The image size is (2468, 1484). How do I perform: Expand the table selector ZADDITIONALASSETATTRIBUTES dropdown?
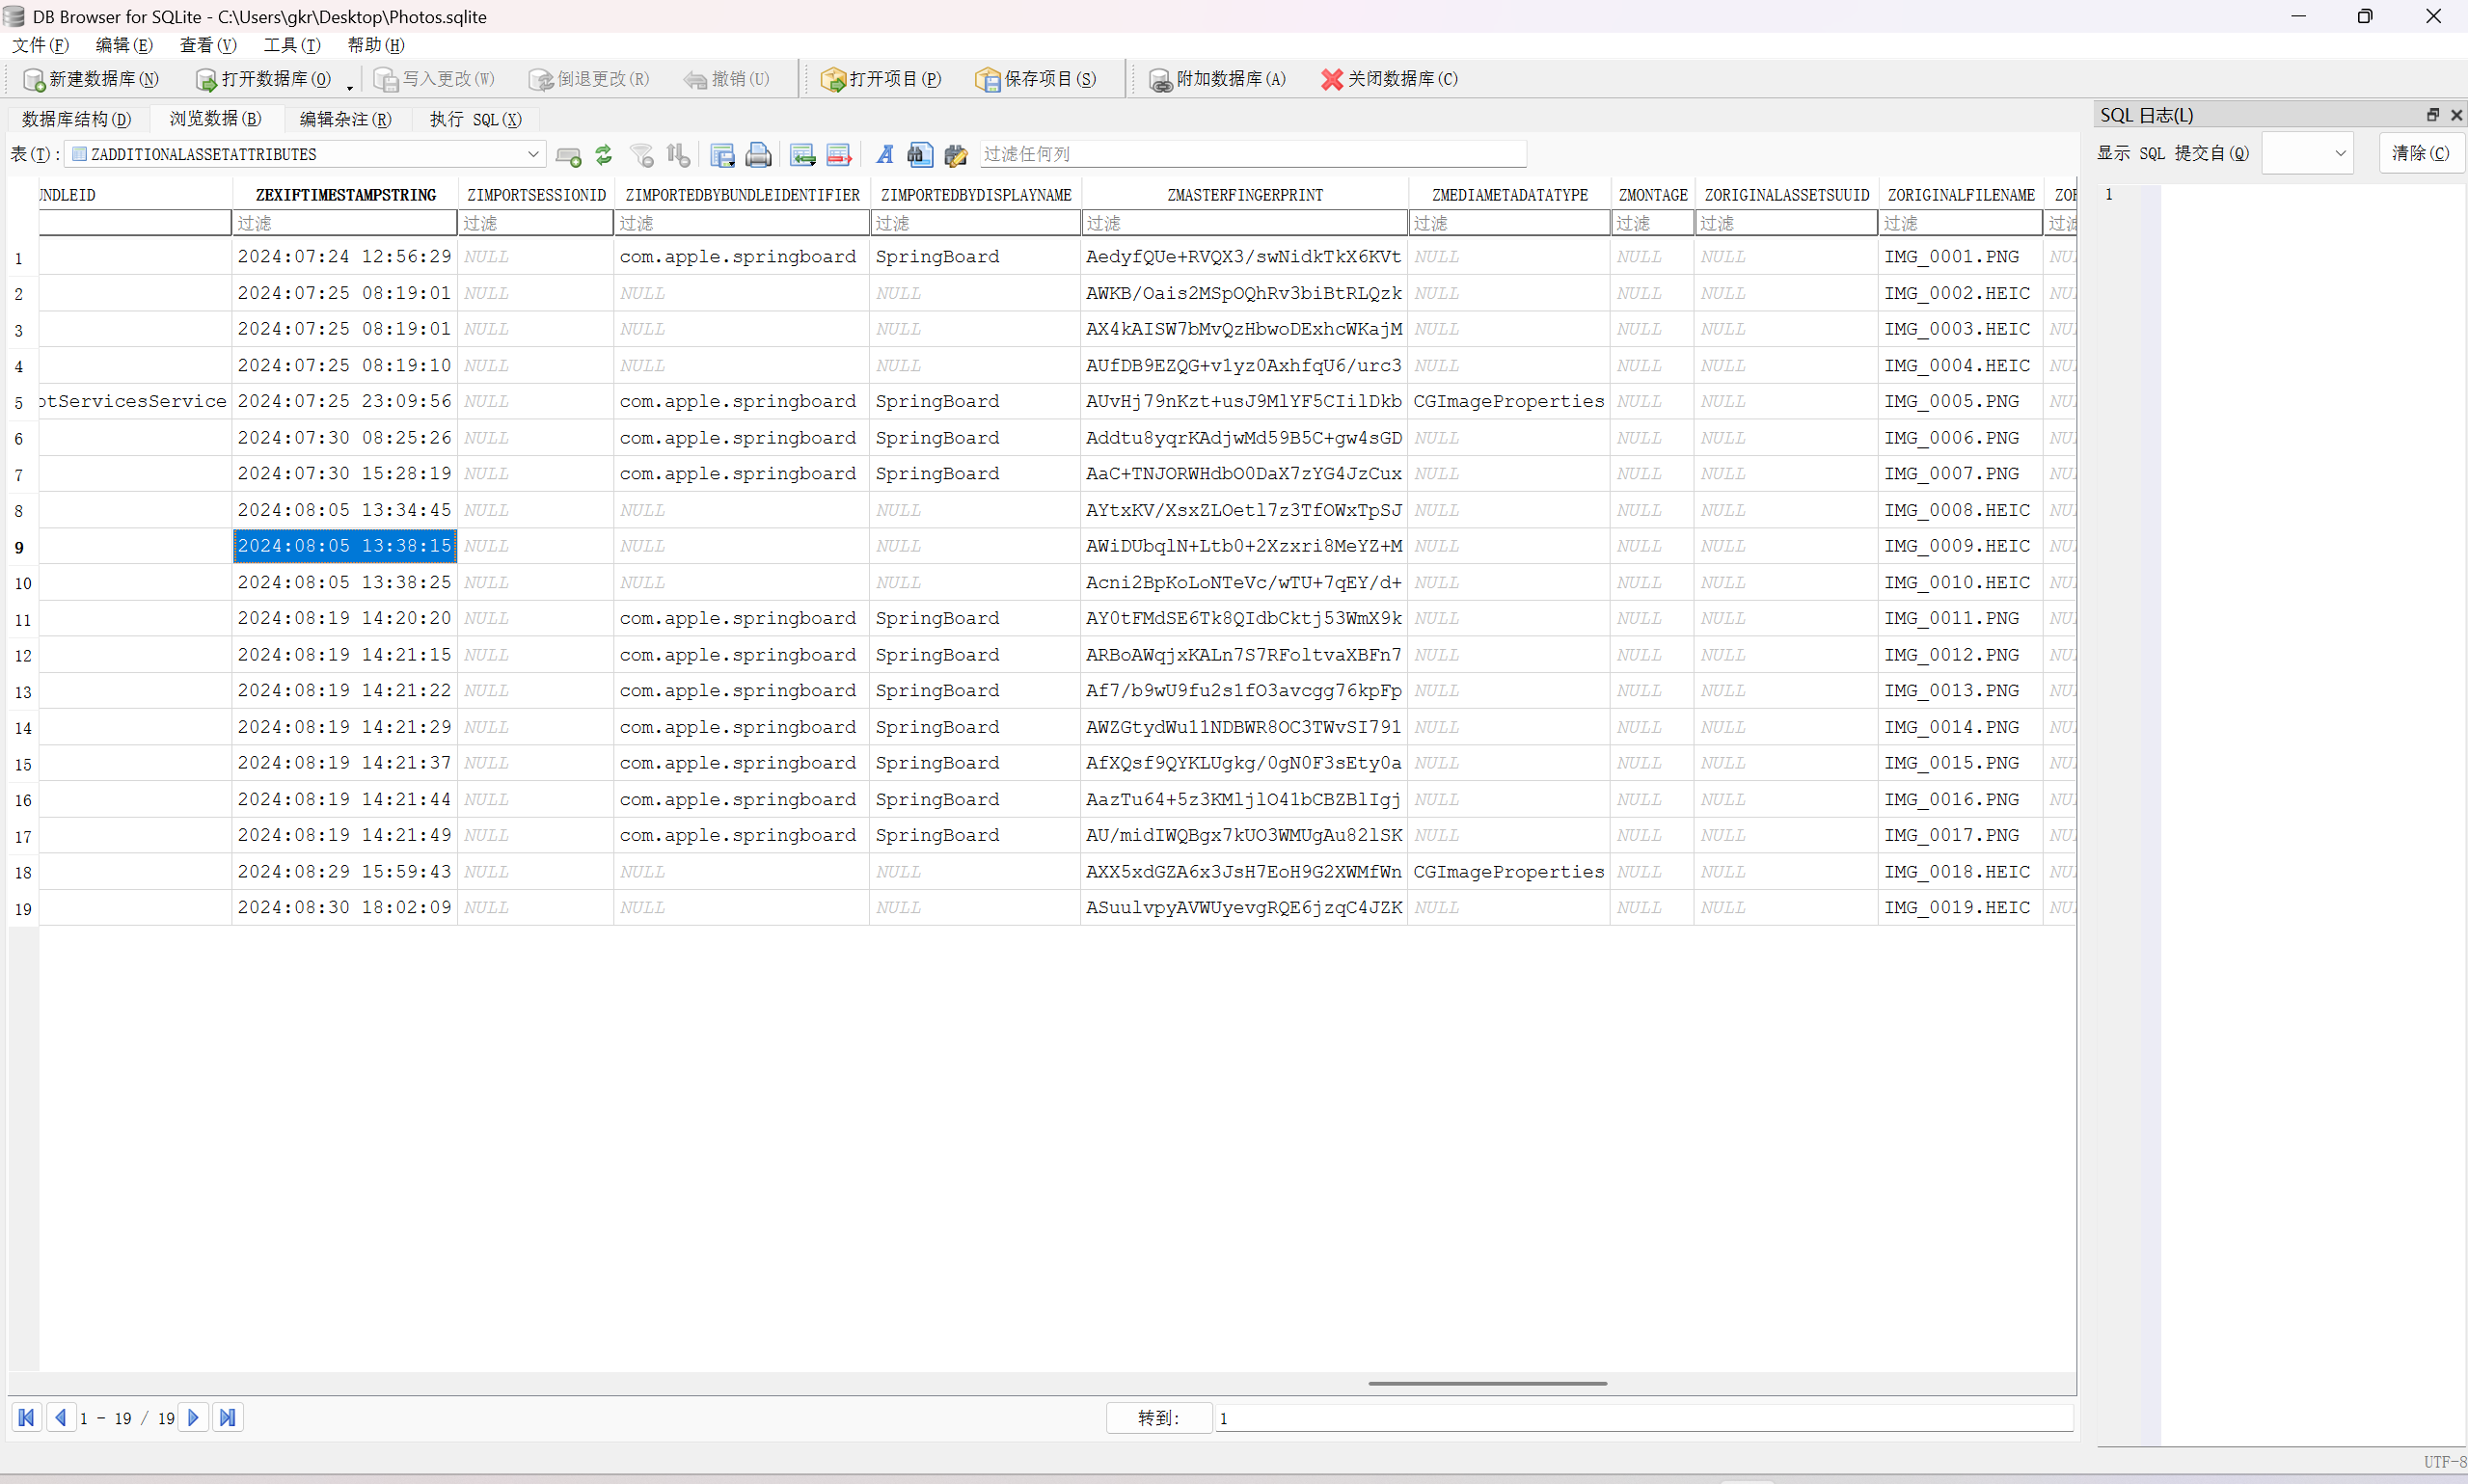(x=533, y=154)
